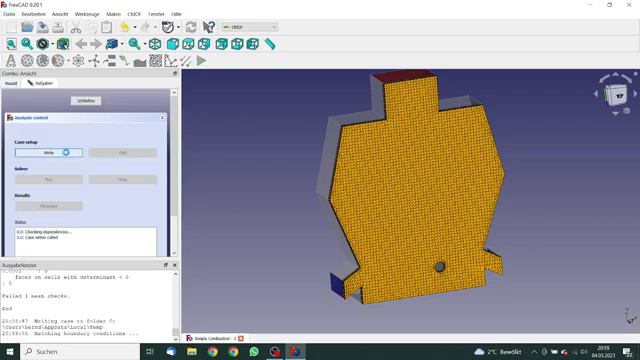Select the Front view cube icon
Viewport: 640px width, 360px height.
click(173, 44)
